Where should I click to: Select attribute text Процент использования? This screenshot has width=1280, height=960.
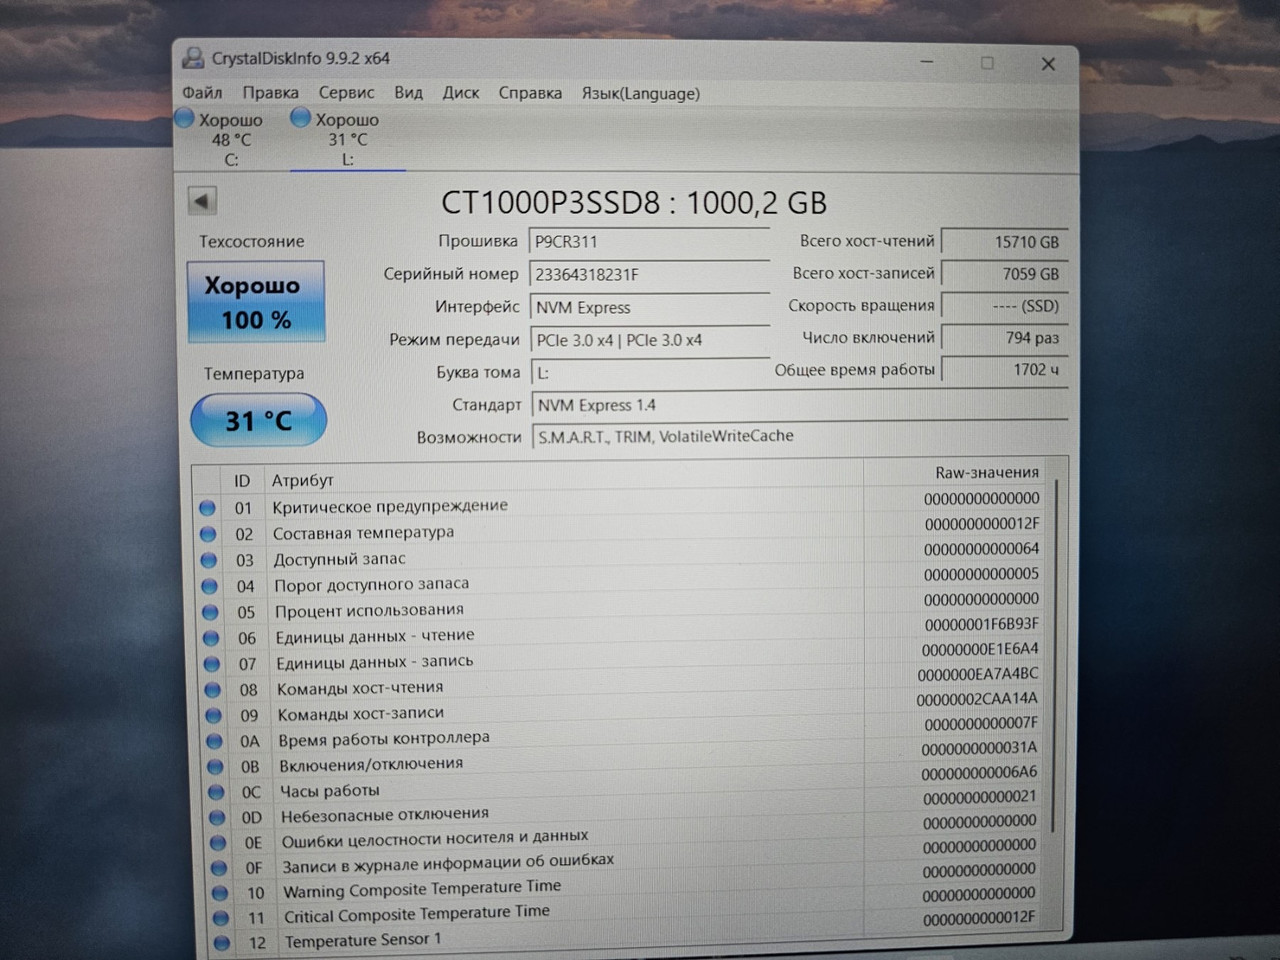tap(369, 610)
